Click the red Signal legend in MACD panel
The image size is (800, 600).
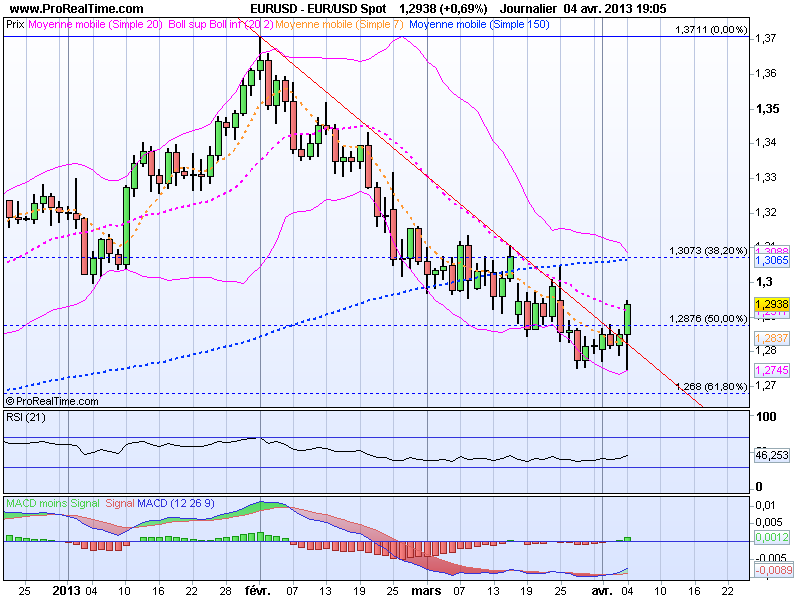pos(120,503)
